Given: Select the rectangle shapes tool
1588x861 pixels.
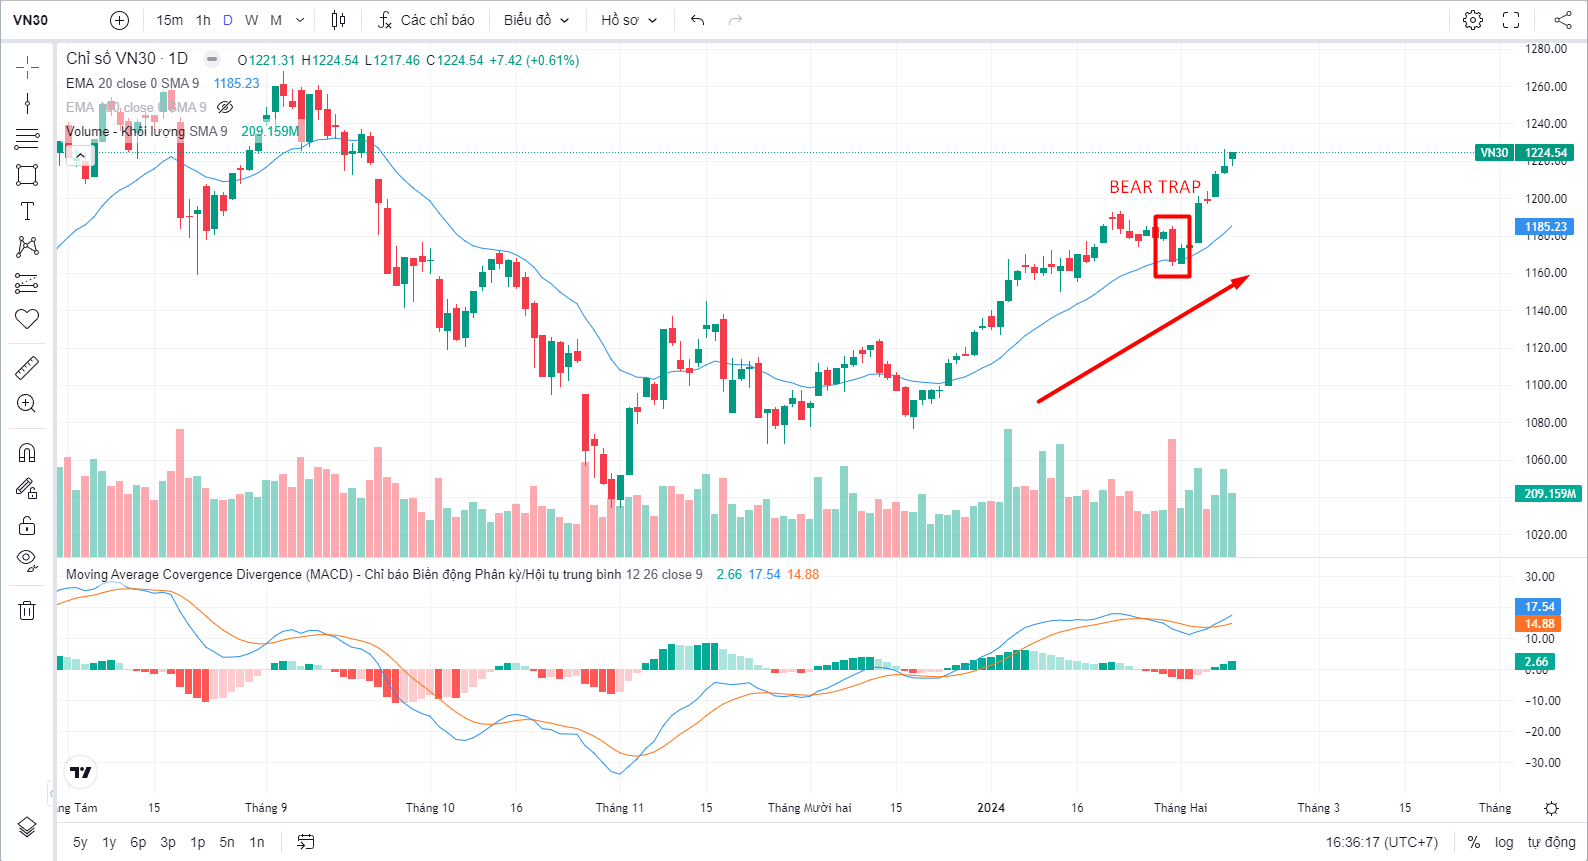Looking at the screenshot, I should pyautogui.click(x=27, y=175).
